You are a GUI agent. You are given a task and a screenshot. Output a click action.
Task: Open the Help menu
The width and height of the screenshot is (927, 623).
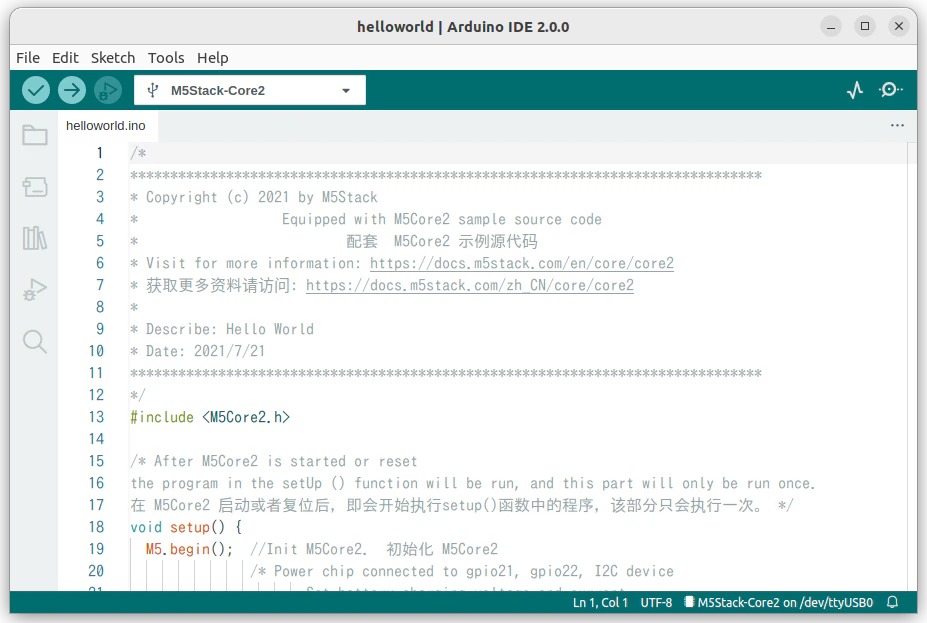coord(213,58)
